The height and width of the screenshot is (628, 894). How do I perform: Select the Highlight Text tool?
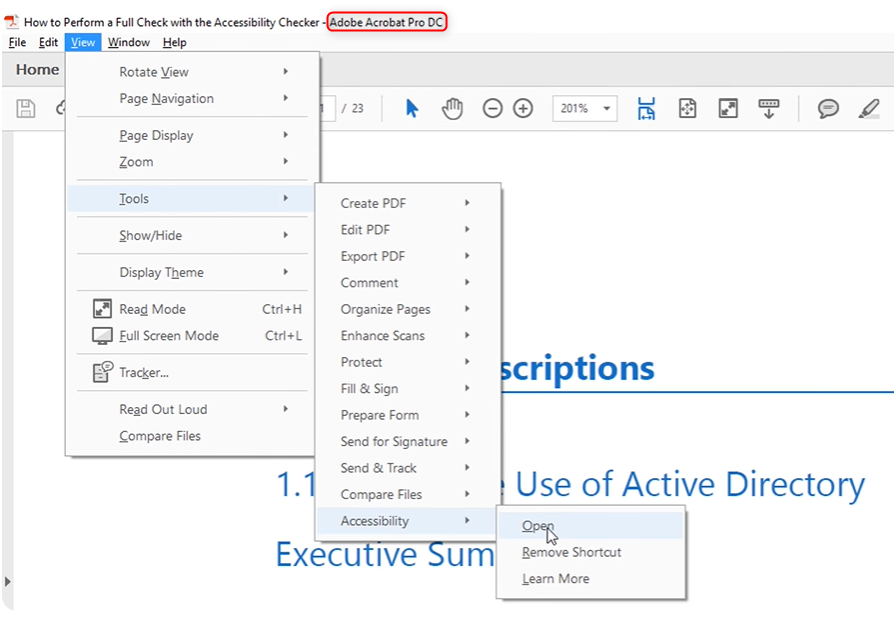(869, 108)
